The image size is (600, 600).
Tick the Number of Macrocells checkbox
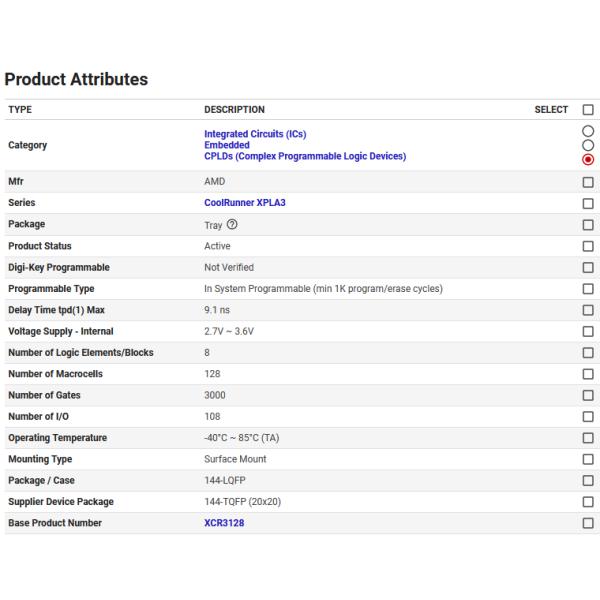588,374
